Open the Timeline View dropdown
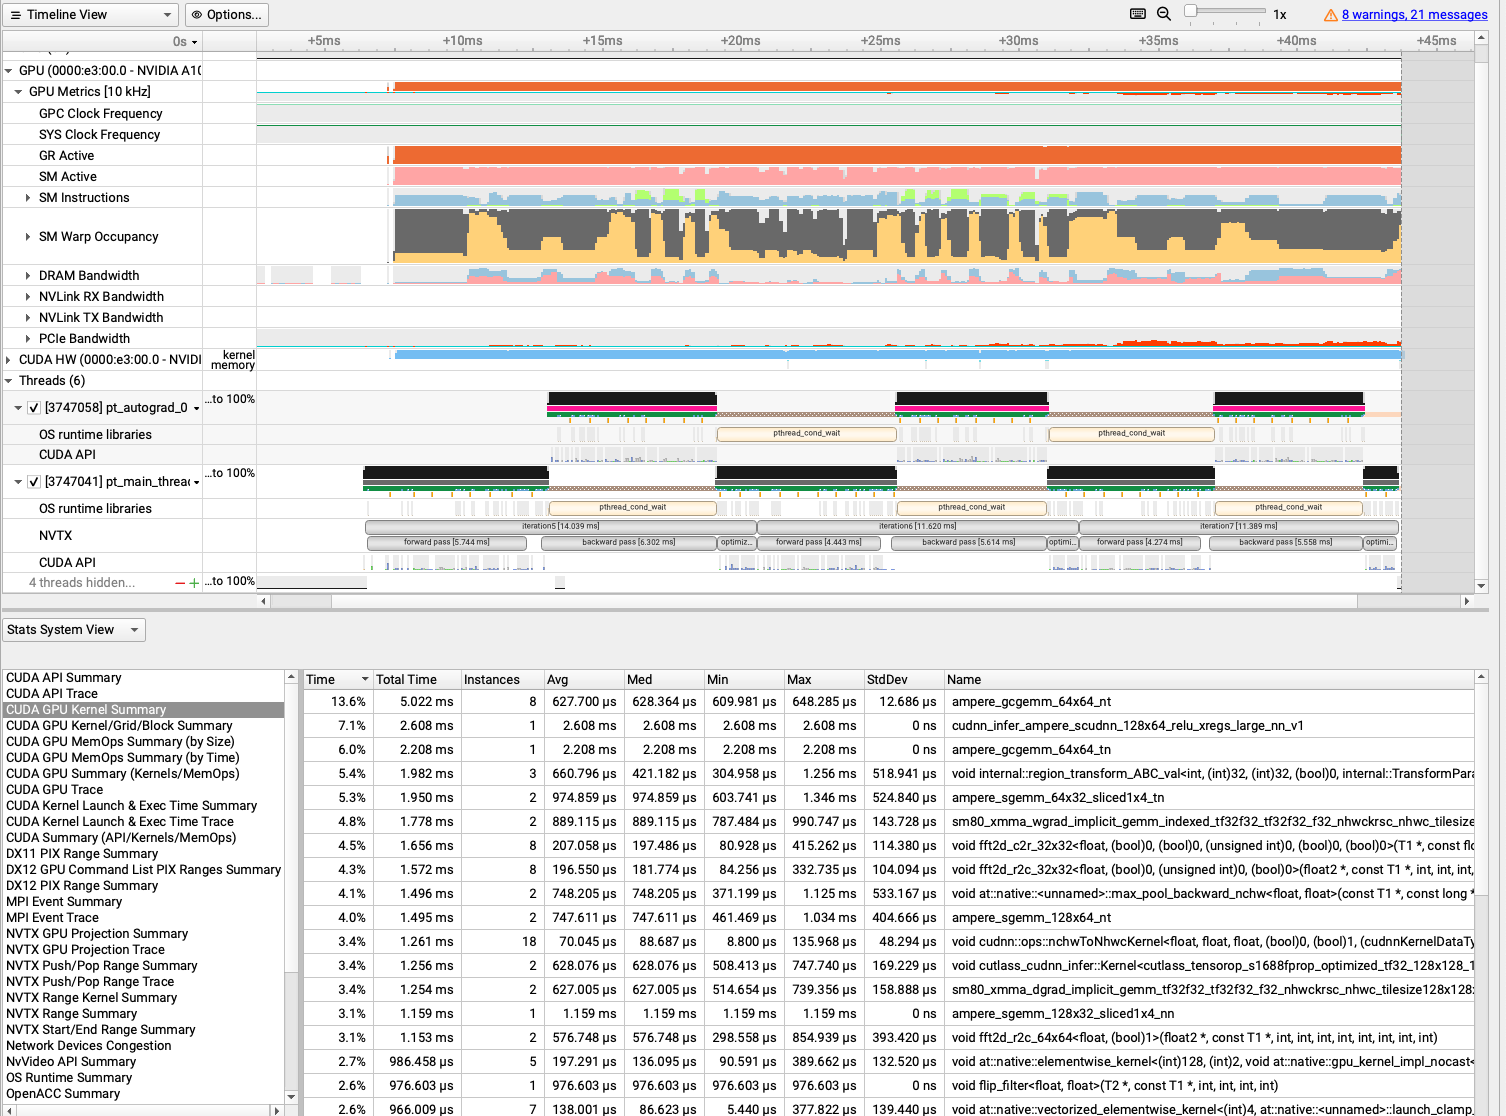1506x1116 pixels. [x=90, y=15]
